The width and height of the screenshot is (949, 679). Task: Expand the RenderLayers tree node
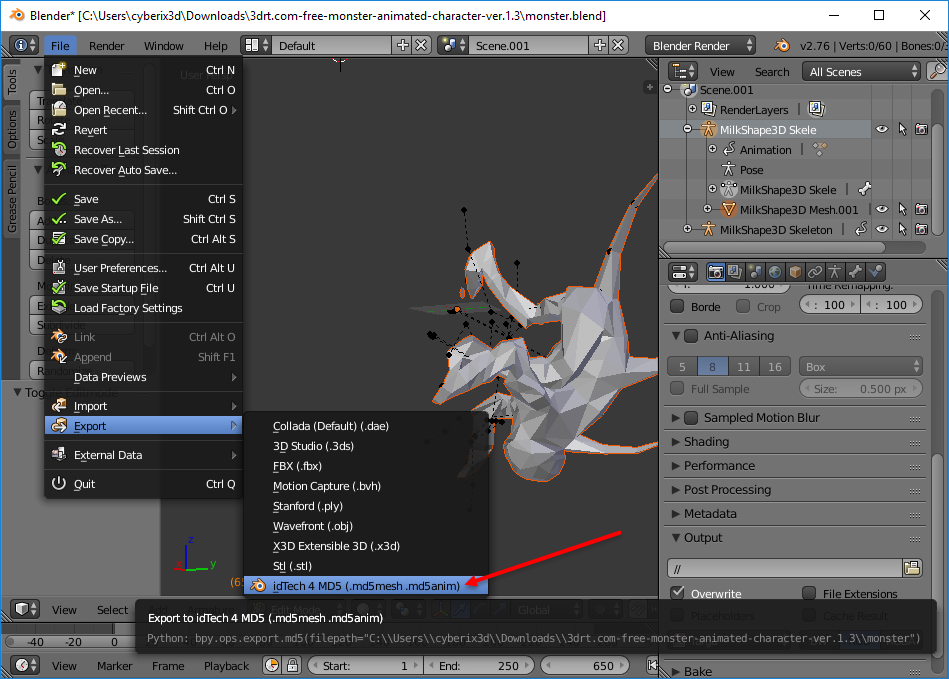click(x=692, y=109)
